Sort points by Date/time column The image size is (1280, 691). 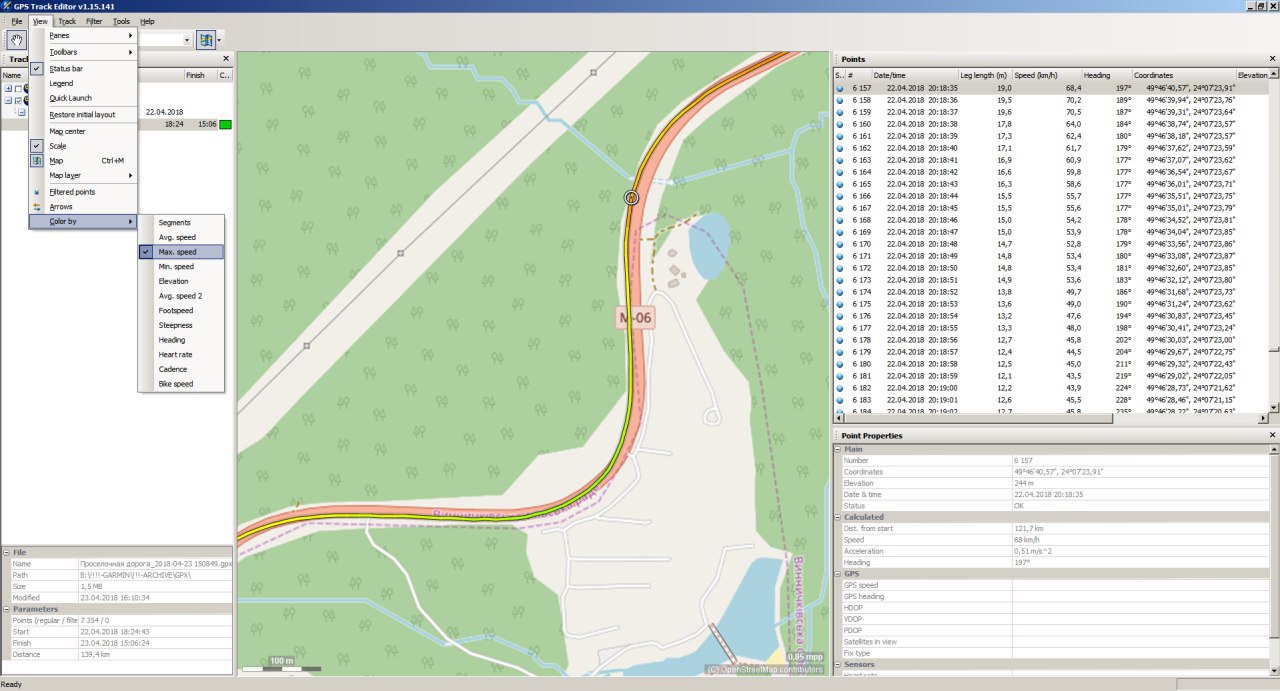(x=914, y=75)
